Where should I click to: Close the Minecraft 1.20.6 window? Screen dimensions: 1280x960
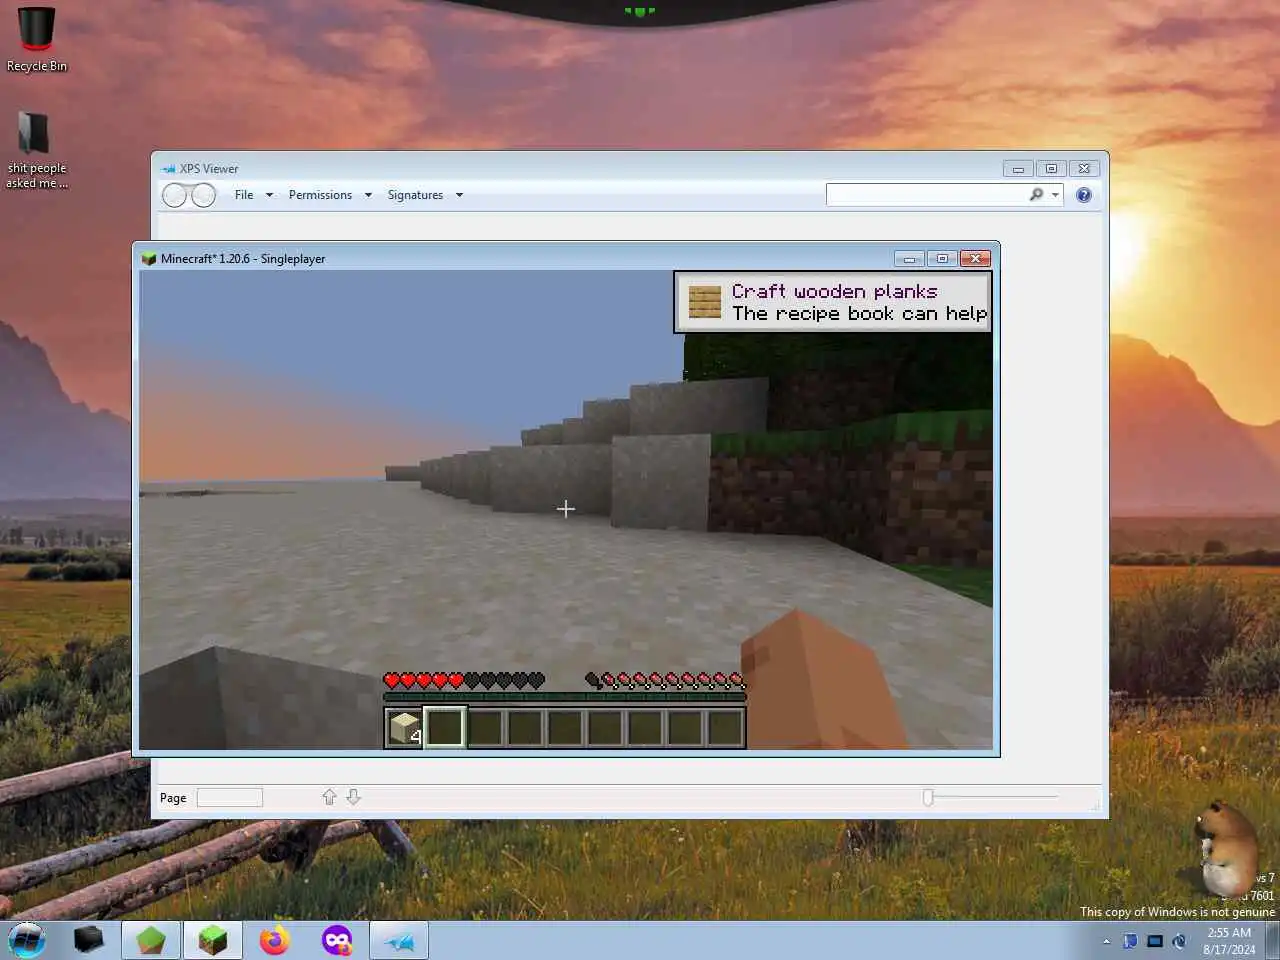tap(975, 258)
